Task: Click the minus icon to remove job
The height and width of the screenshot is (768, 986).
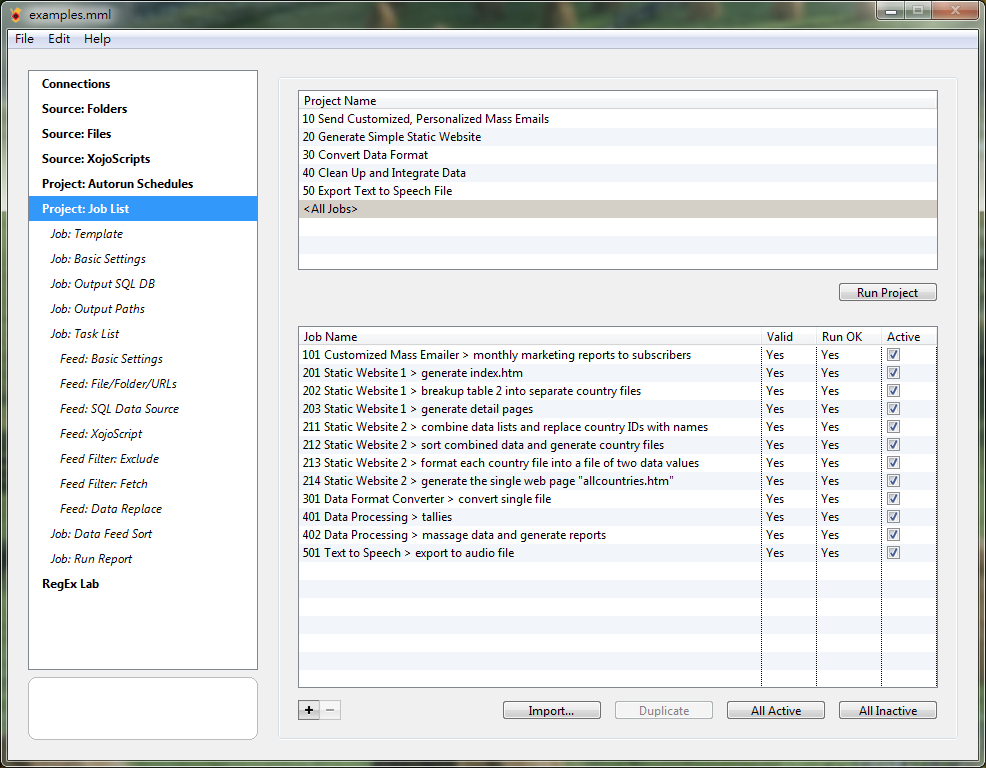Action: coord(331,710)
